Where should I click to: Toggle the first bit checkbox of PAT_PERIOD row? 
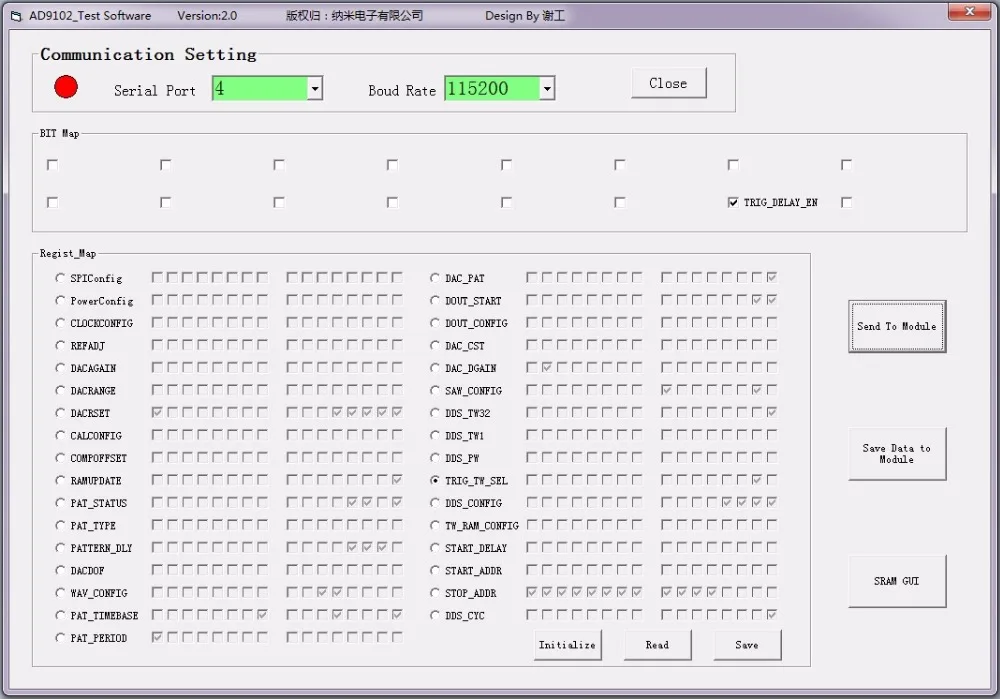click(157, 637)
